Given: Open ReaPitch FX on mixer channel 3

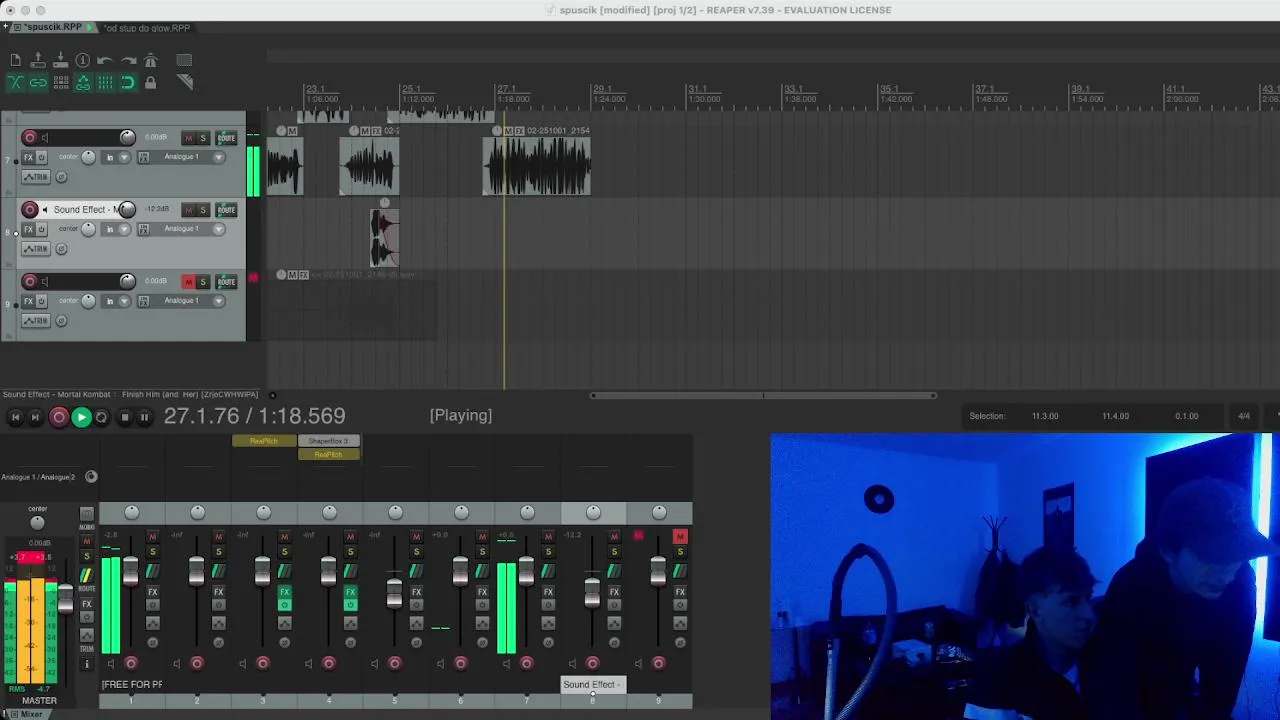Looking at the screenshot, I should pyautogui.click(x=264, y=441).
